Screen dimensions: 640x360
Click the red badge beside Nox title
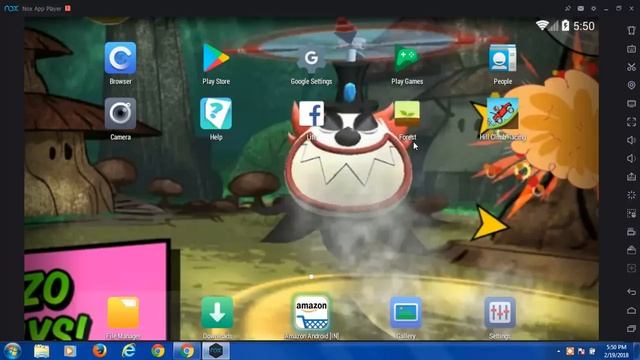coord(68,8)
